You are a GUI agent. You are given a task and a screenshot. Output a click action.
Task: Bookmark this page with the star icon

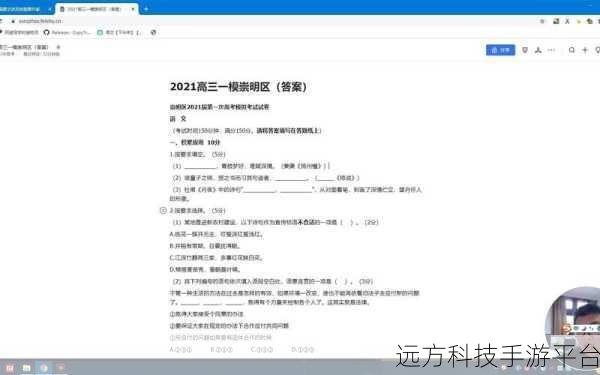[542, 21]
